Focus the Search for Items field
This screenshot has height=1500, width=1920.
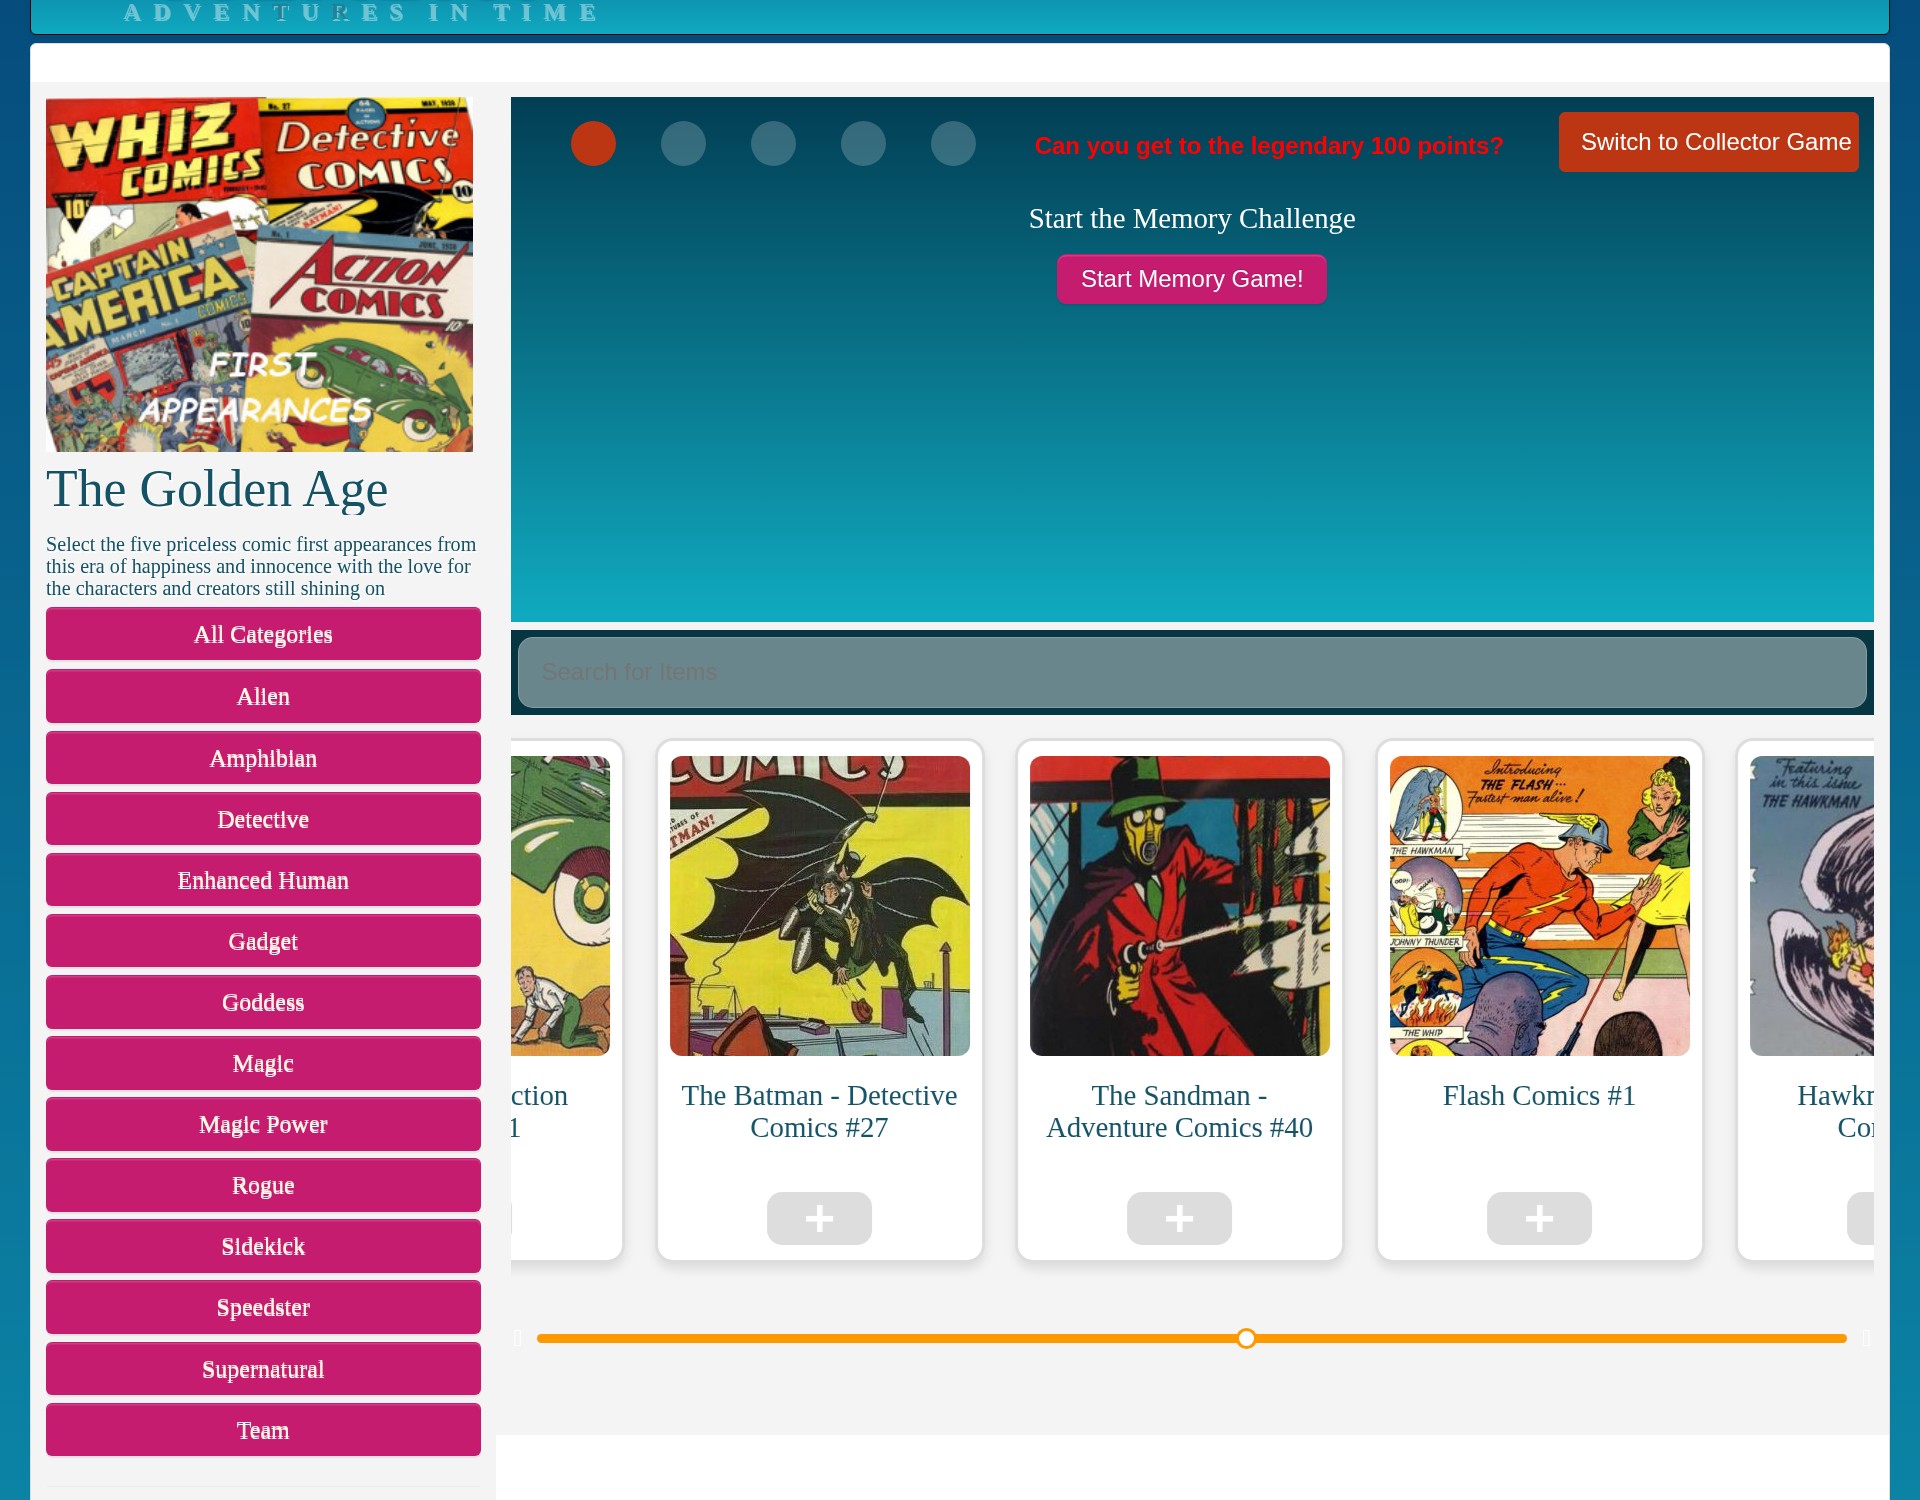pos(1192,672)
